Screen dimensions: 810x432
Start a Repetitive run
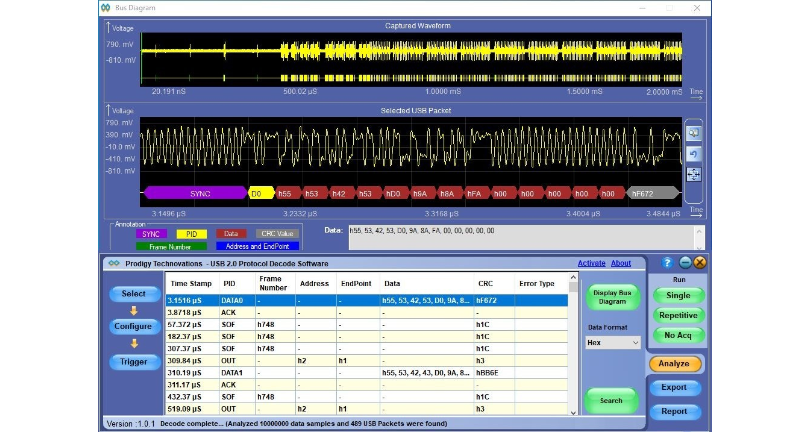[x=678, y=315]
